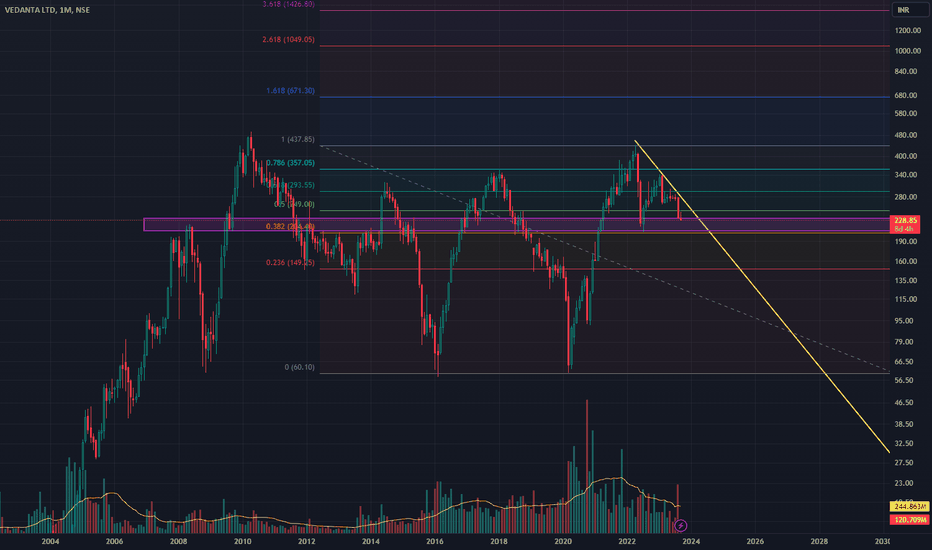Click the red 120.709M volume tag

coord(909,520)
